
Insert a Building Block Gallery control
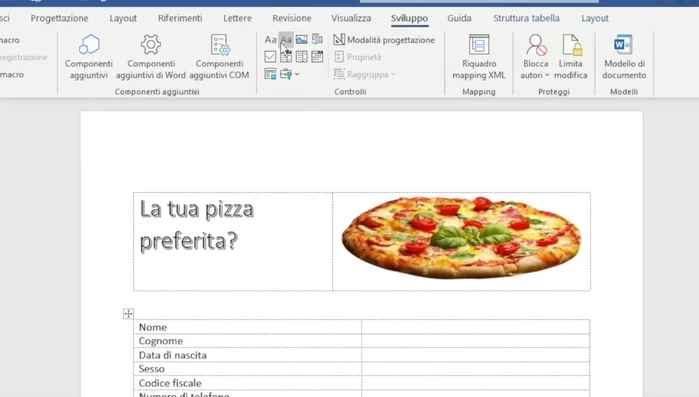click(x=317, y=40)
